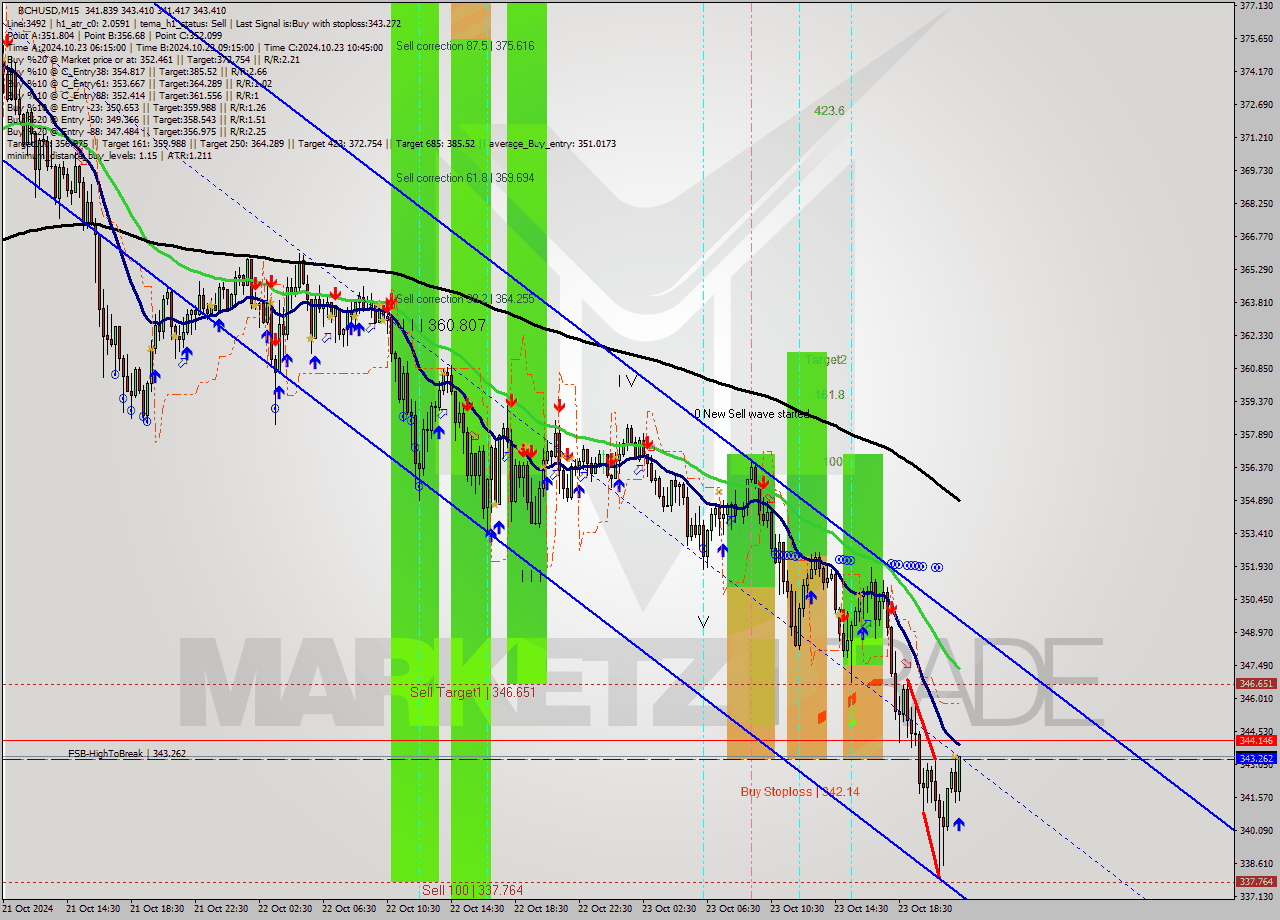Click the 'FSB-HighToBreak | 343.262' label
1280x920 pixels.
(127, 754)
